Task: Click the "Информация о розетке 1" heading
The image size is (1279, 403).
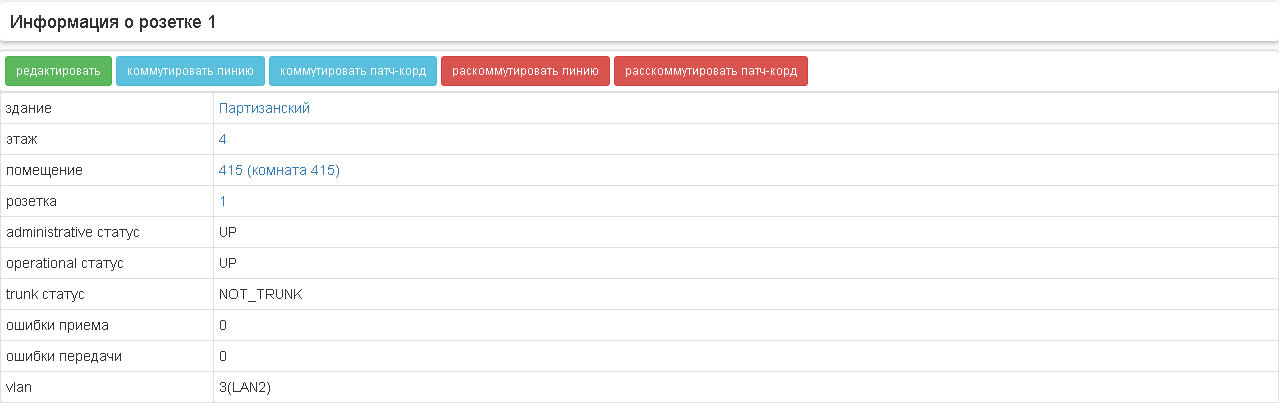Action: [113, 21]
